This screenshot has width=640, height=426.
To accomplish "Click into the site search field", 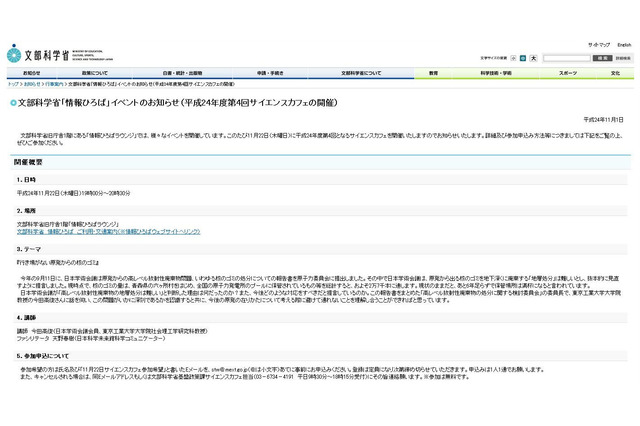I will [x=567, y=58].
